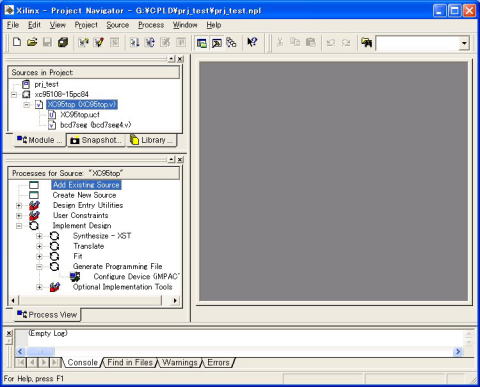Click the Create New Source process icon
The height and width of the screenshot is (387, 480).
34,195
